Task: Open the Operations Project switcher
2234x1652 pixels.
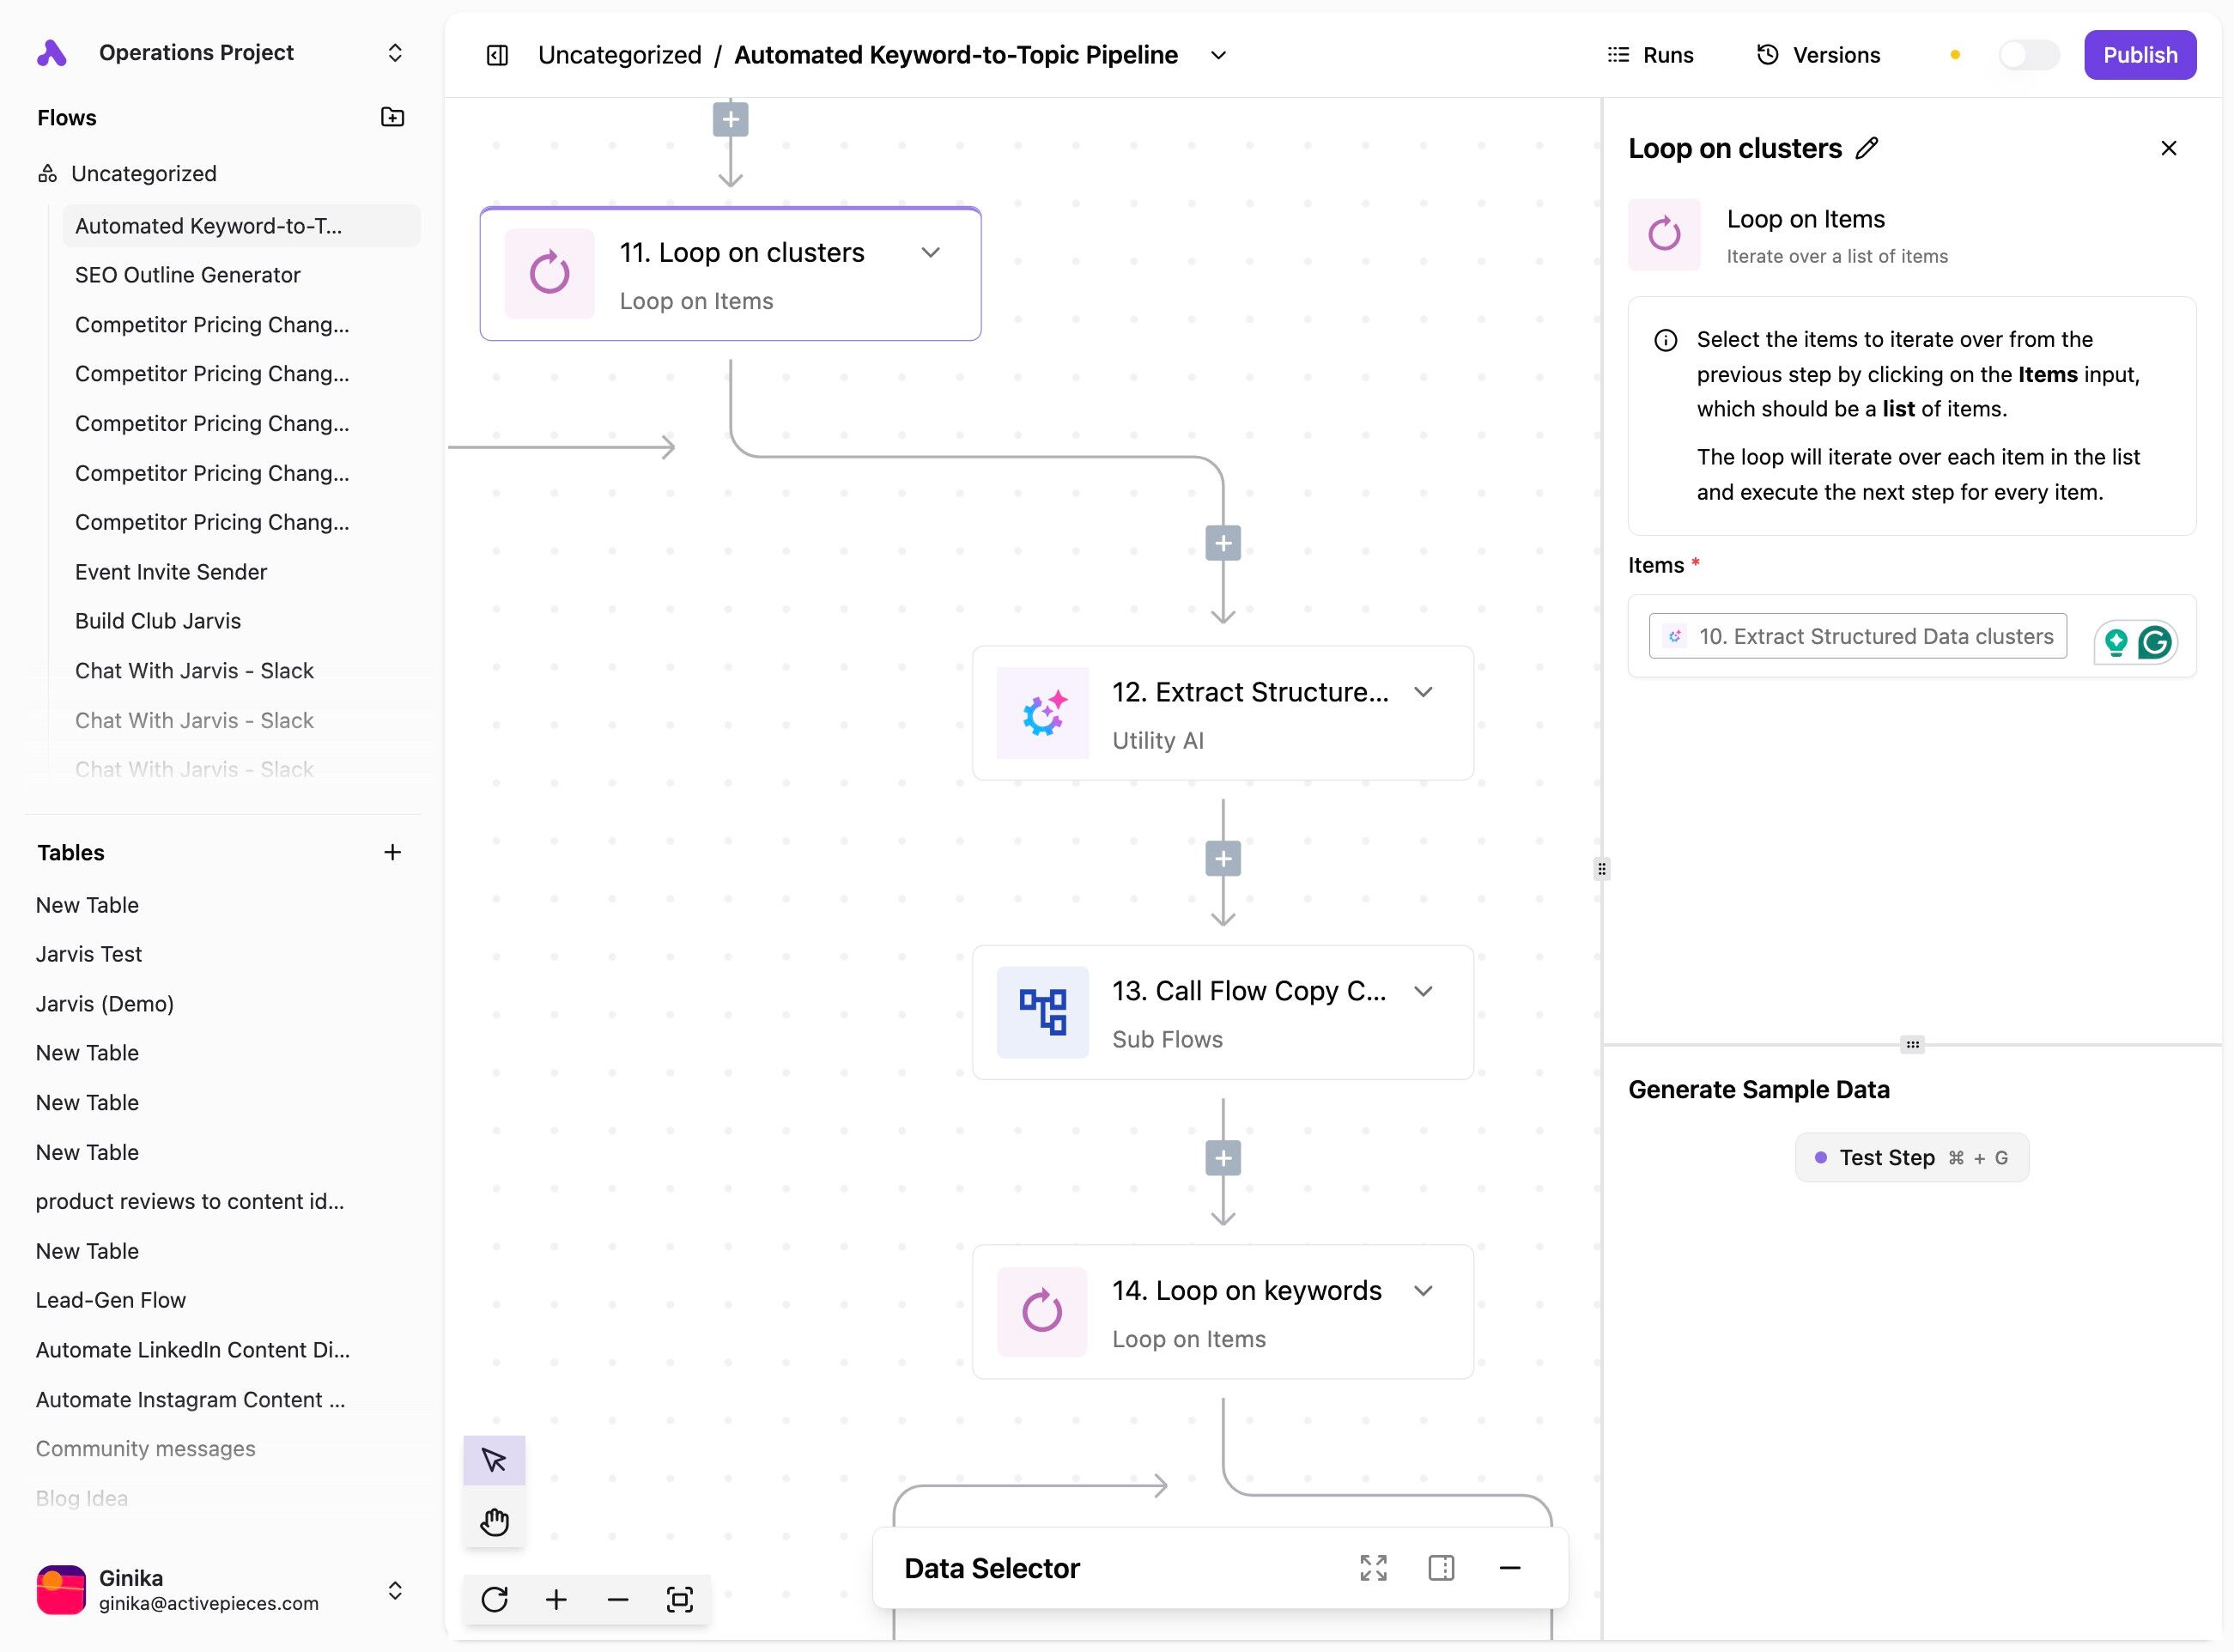Action: [394, 52]
